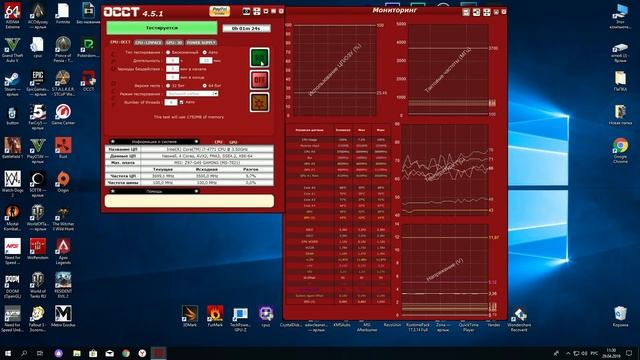Collapse the system information section header
The image size is (640, 360).
pyautogui.click(x=154, y=142)
